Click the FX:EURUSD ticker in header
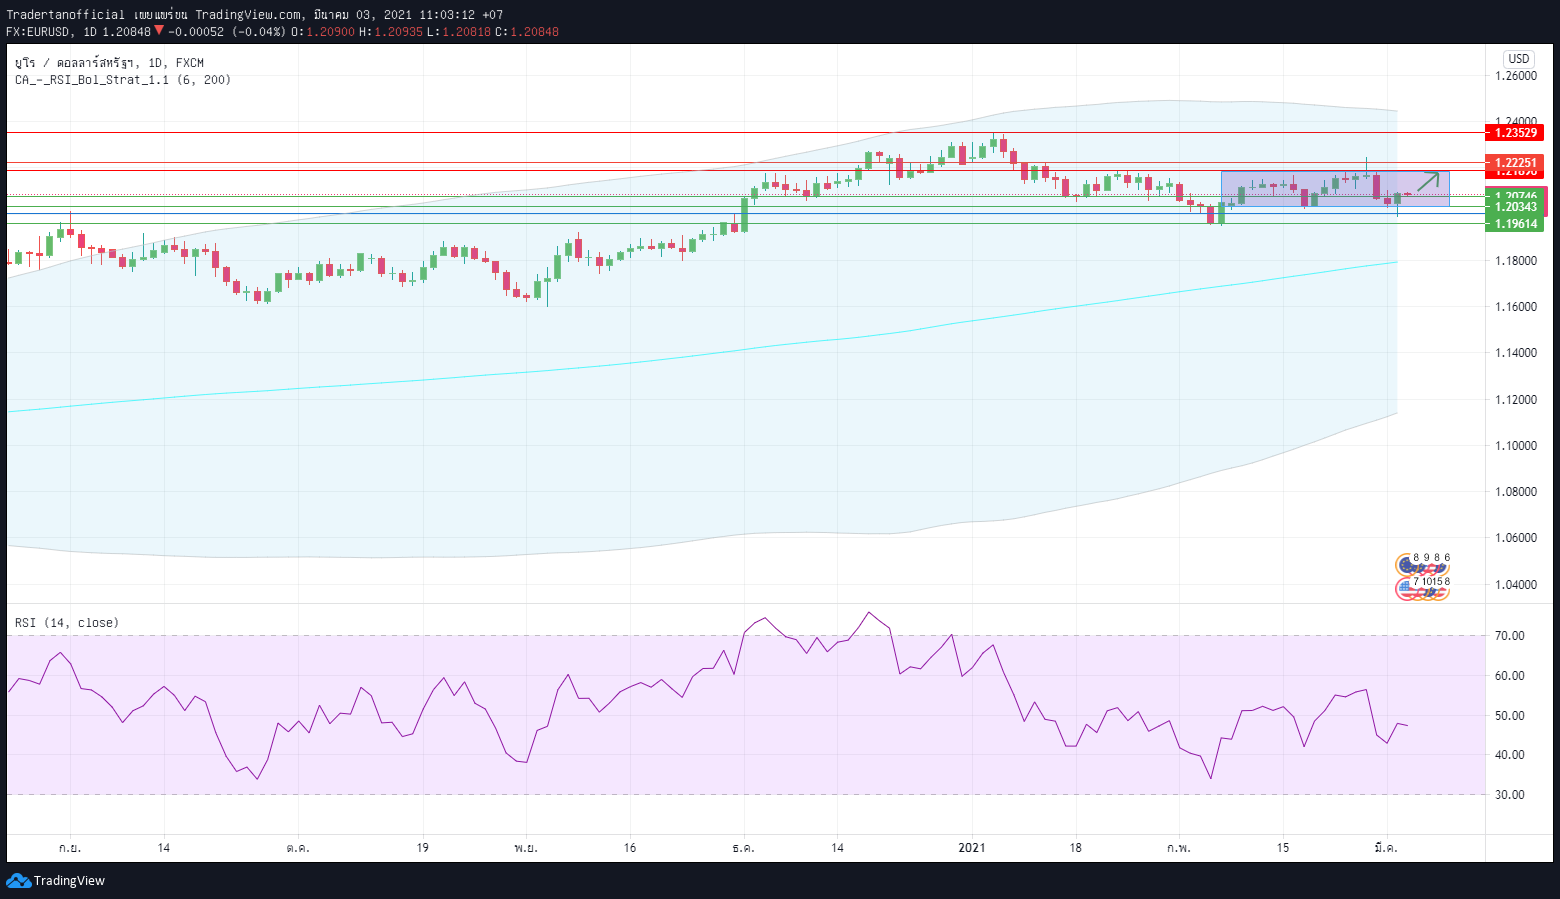 pyautogui.click(x=38, y=32)
